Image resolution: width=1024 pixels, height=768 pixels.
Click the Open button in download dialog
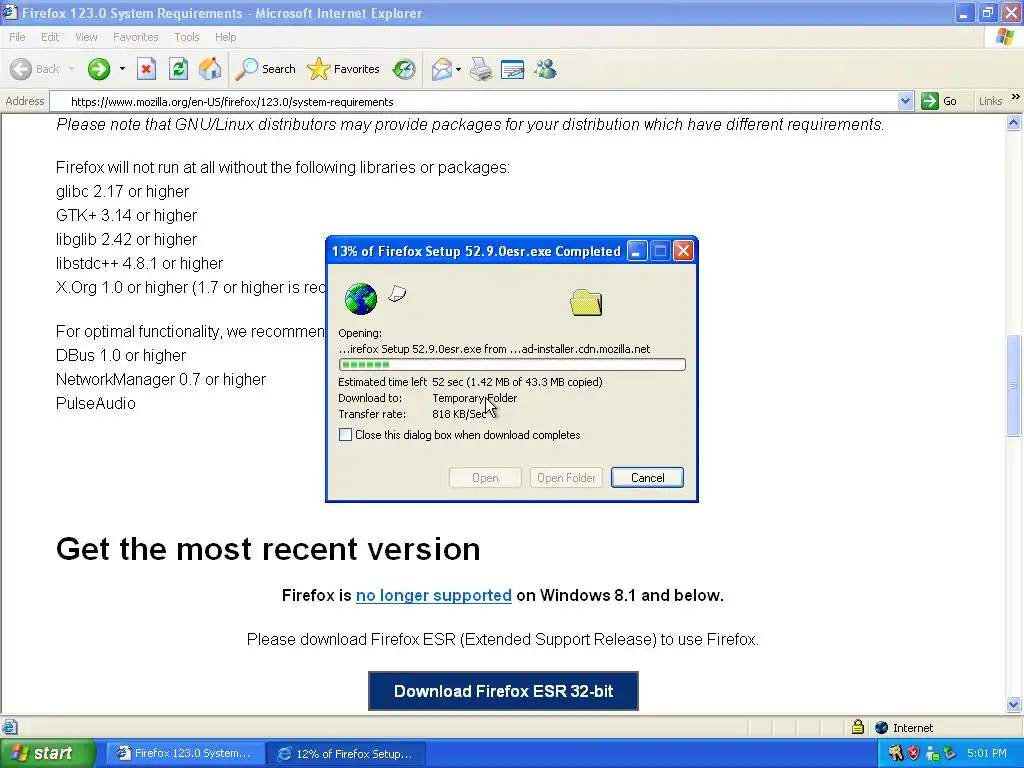tap(485, 477)
